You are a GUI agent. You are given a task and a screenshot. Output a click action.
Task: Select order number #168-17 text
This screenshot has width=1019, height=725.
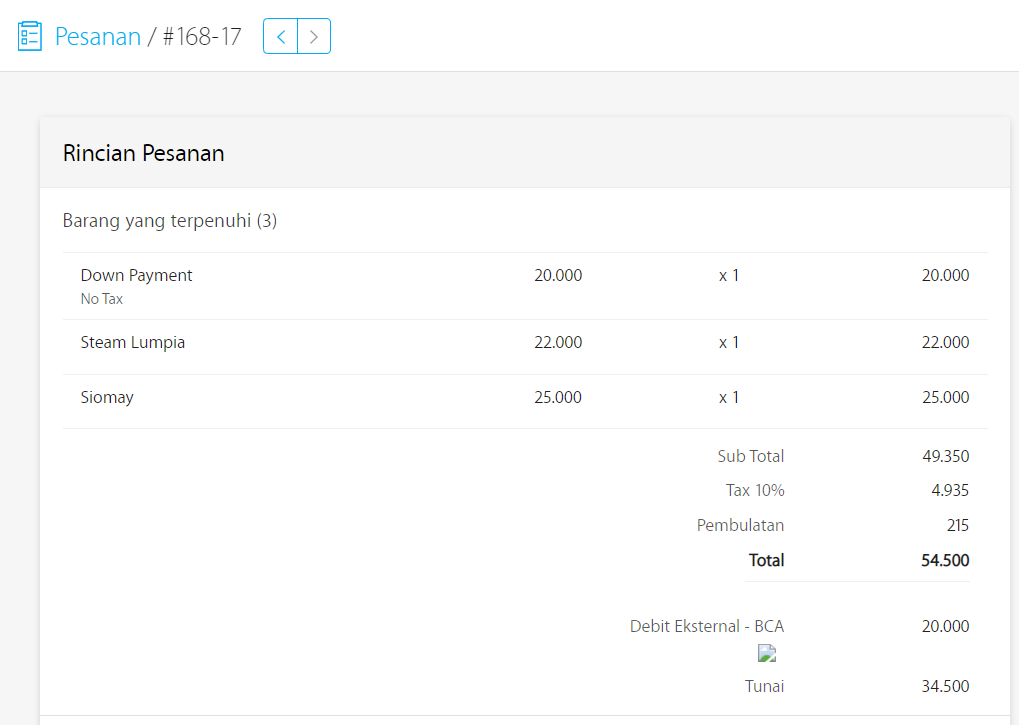click(x=202, y=37)
